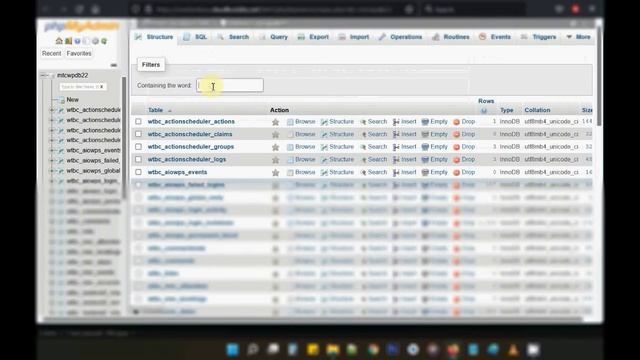Screen dimensions: 640x360
Task: Expand first wtbc_actionschedule tree item
Action: [52, 110]
